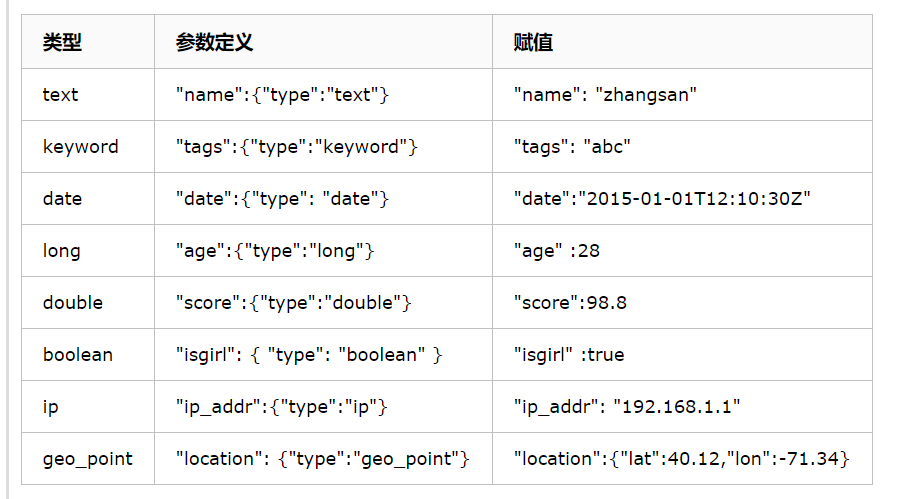Select the ip type cell
The width and height of the screenshot is (912, 499).
point(88,407)
